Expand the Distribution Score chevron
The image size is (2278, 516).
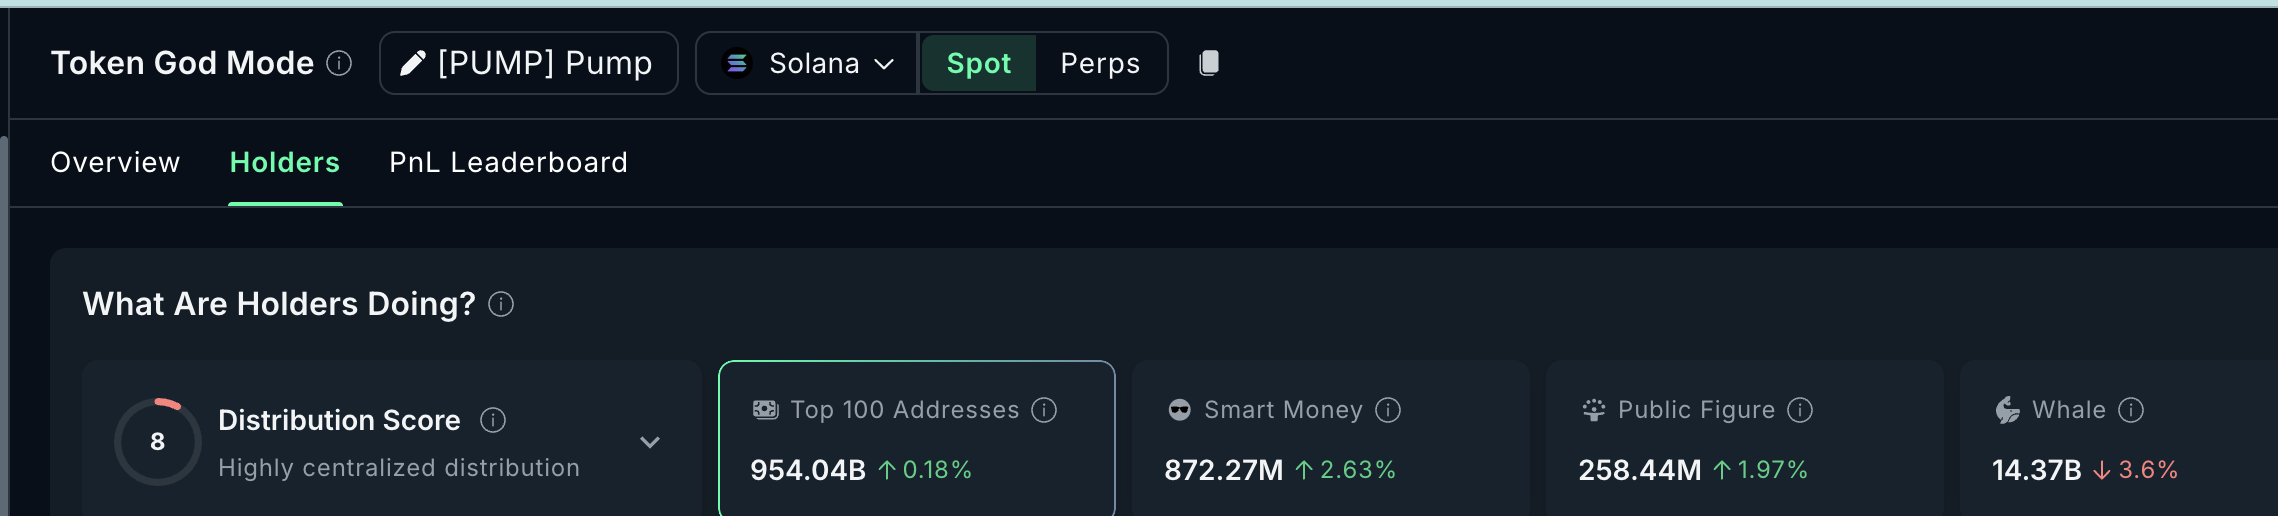coord(650,442)
